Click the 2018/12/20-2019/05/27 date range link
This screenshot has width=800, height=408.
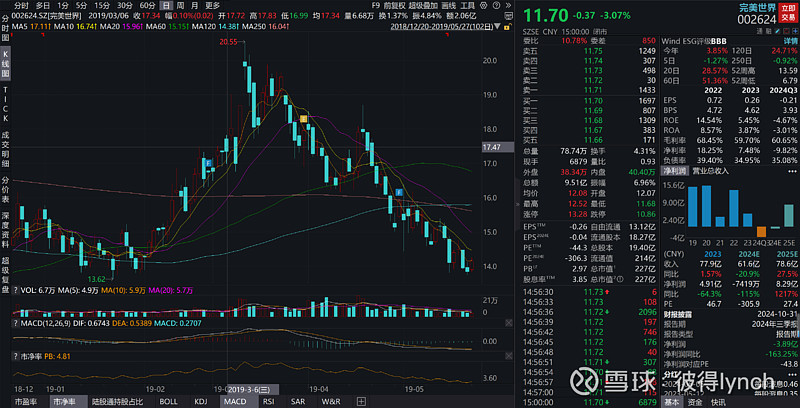point(442,27)
